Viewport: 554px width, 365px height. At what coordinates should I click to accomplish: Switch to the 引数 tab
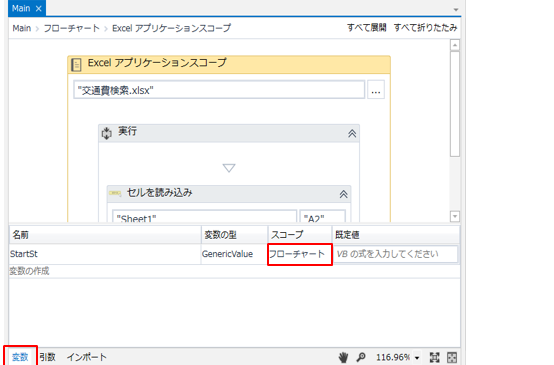click(47, 357)
